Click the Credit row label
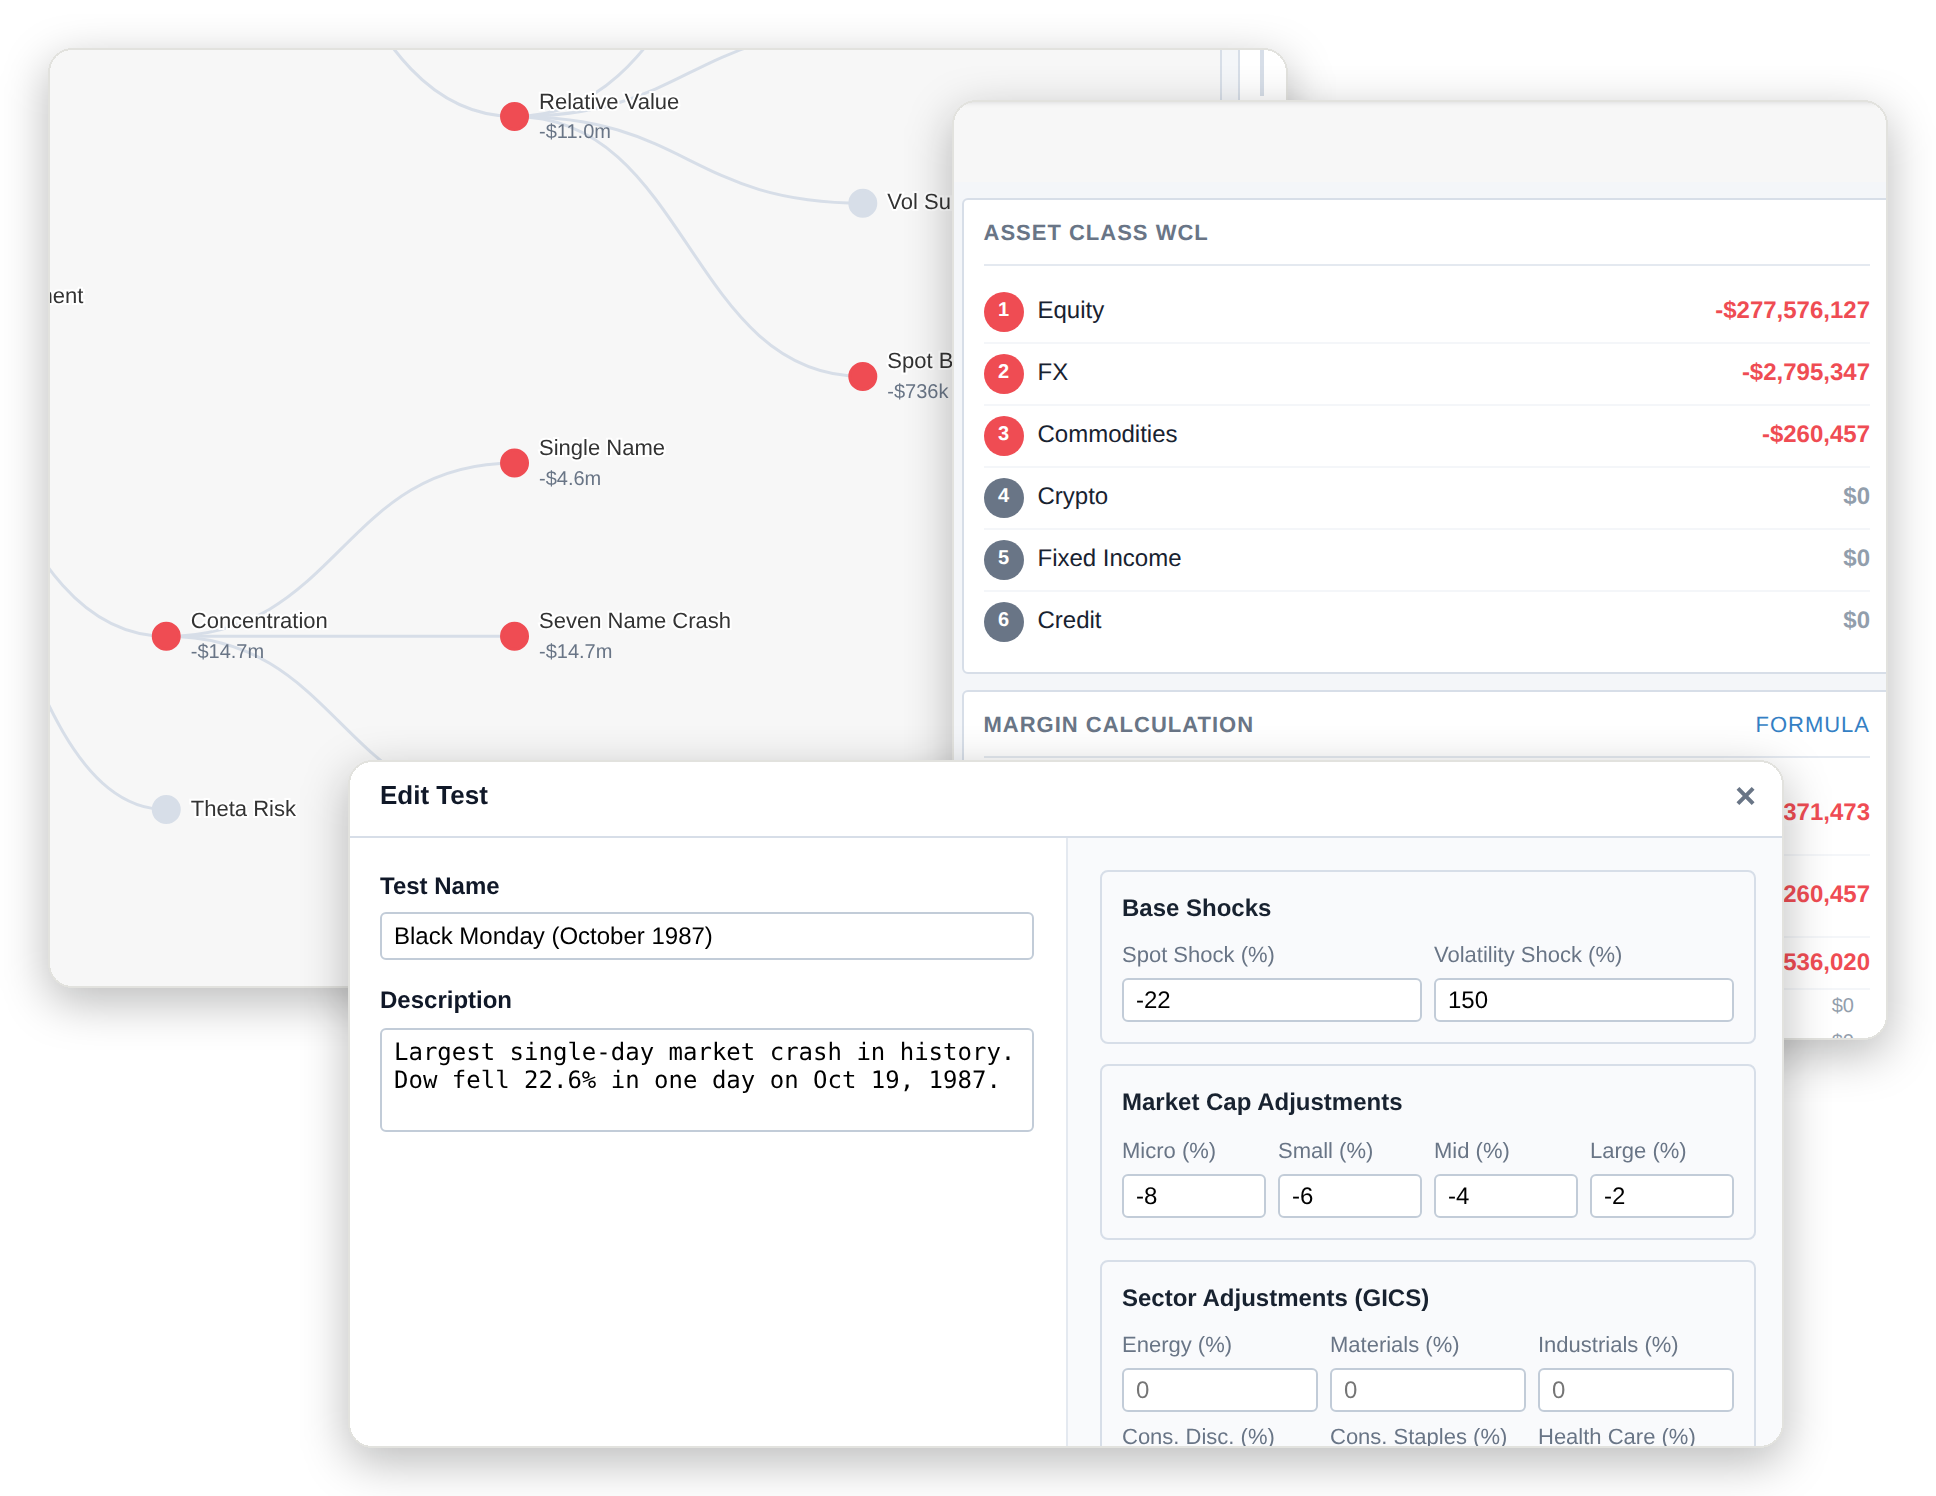Viewport: 1936px width, 1496px height. click(x=1069, y=620)
